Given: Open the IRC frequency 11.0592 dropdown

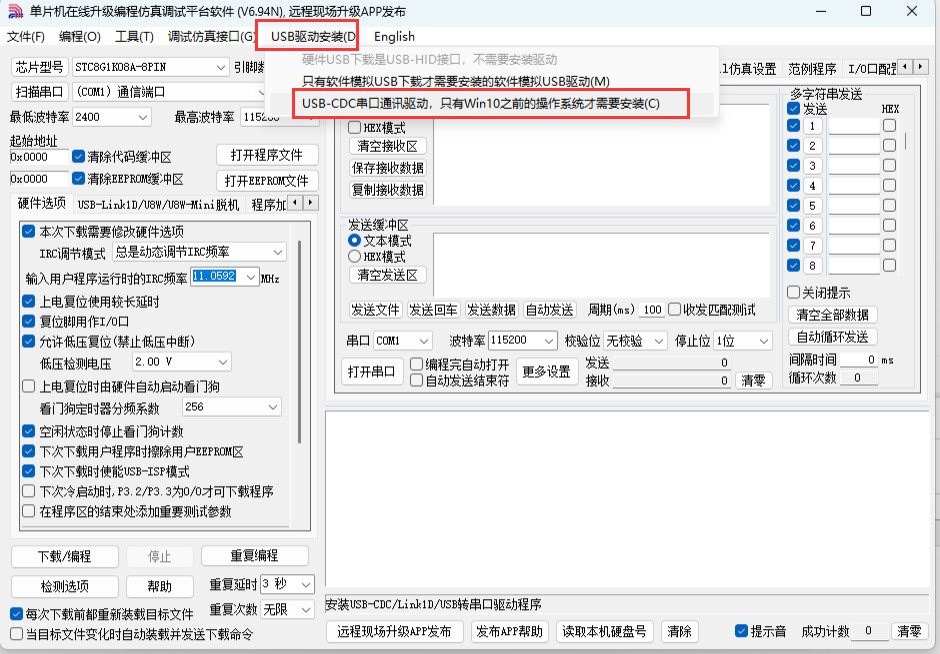Looking at the screenshot, I should pyautogui.click(x=252, y=276).
